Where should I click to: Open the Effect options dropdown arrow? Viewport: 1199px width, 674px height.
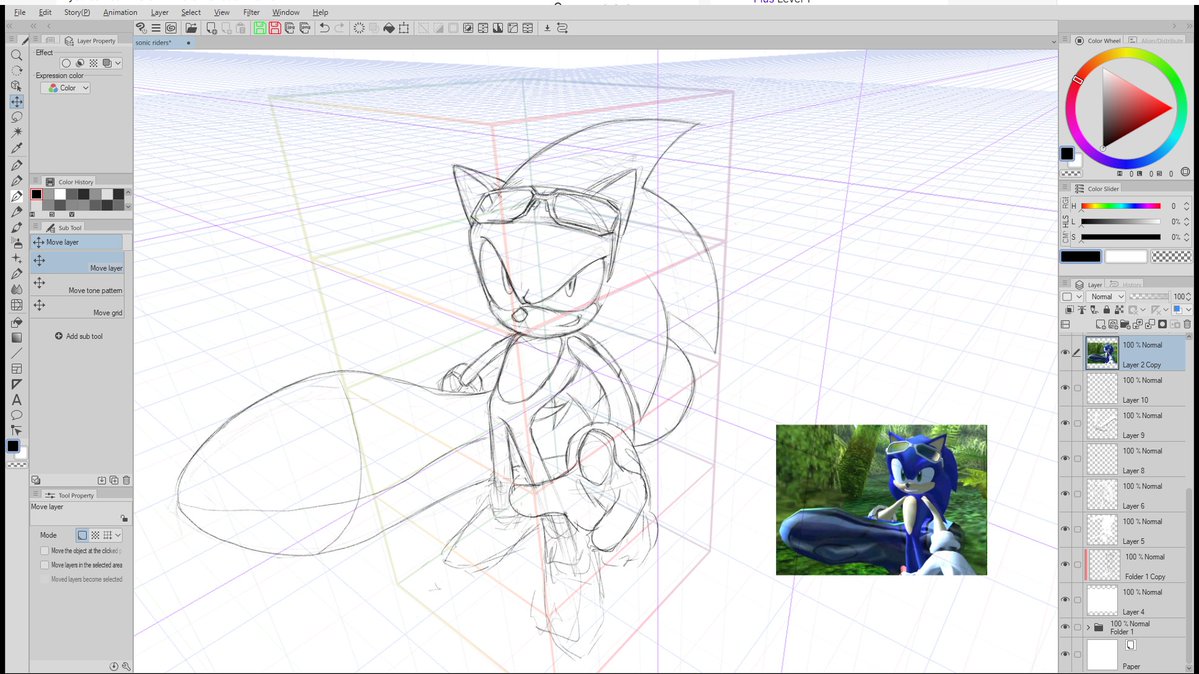click(x=118, y=63)
